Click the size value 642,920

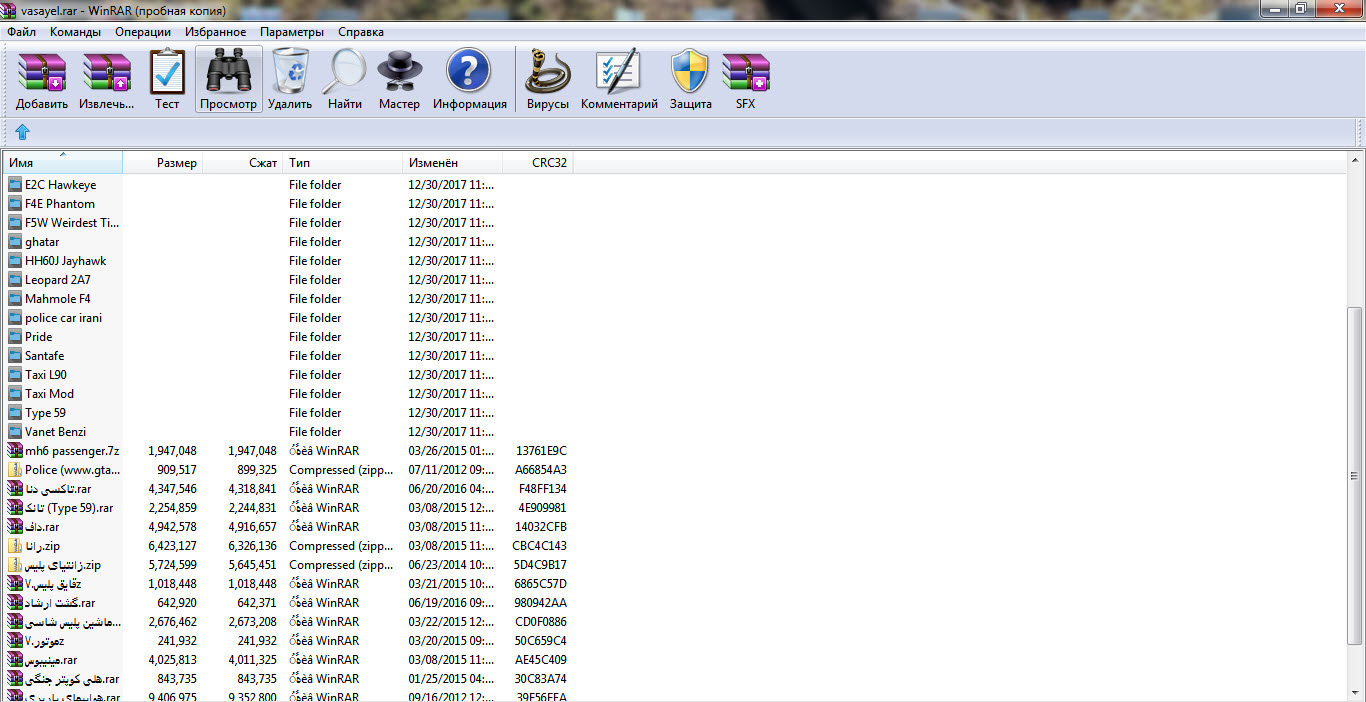click(176, 603)
